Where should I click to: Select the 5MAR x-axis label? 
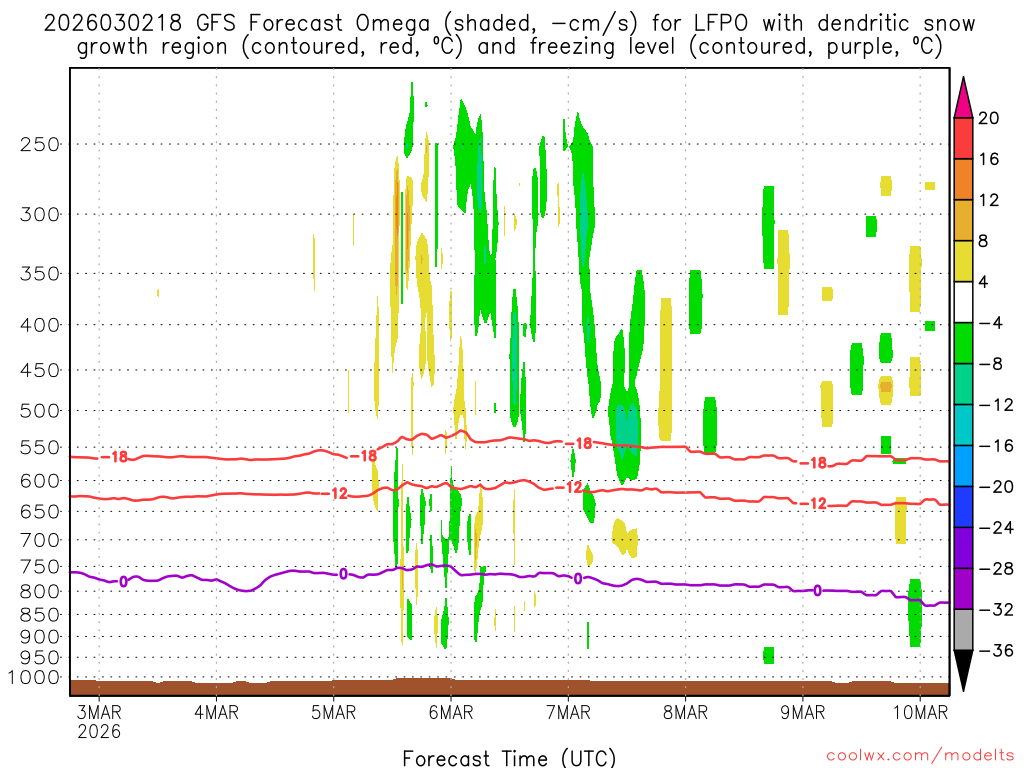[334, 712]
